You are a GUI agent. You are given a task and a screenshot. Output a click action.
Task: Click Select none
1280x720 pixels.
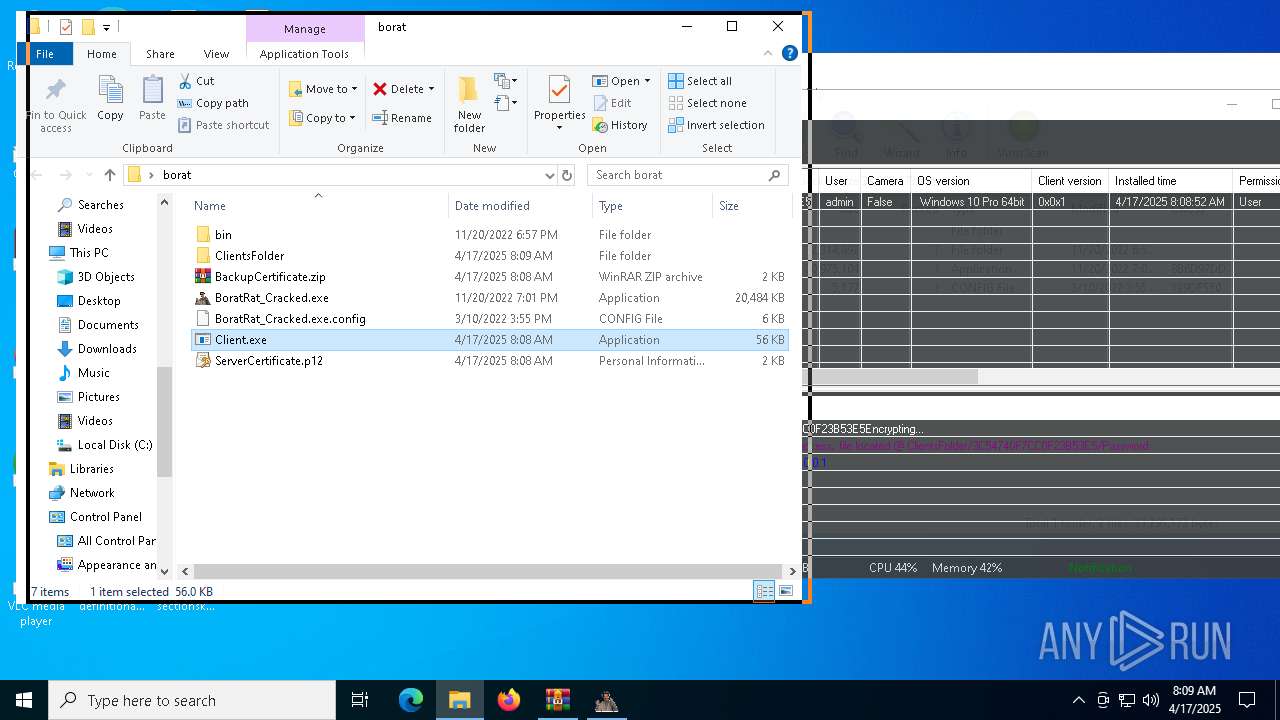point(707,103)
